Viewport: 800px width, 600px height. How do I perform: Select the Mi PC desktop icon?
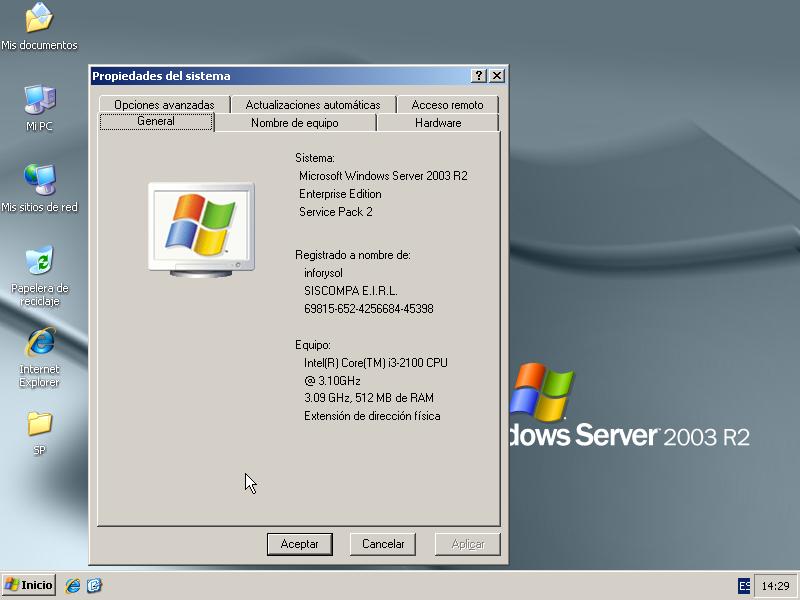point(39,108)
